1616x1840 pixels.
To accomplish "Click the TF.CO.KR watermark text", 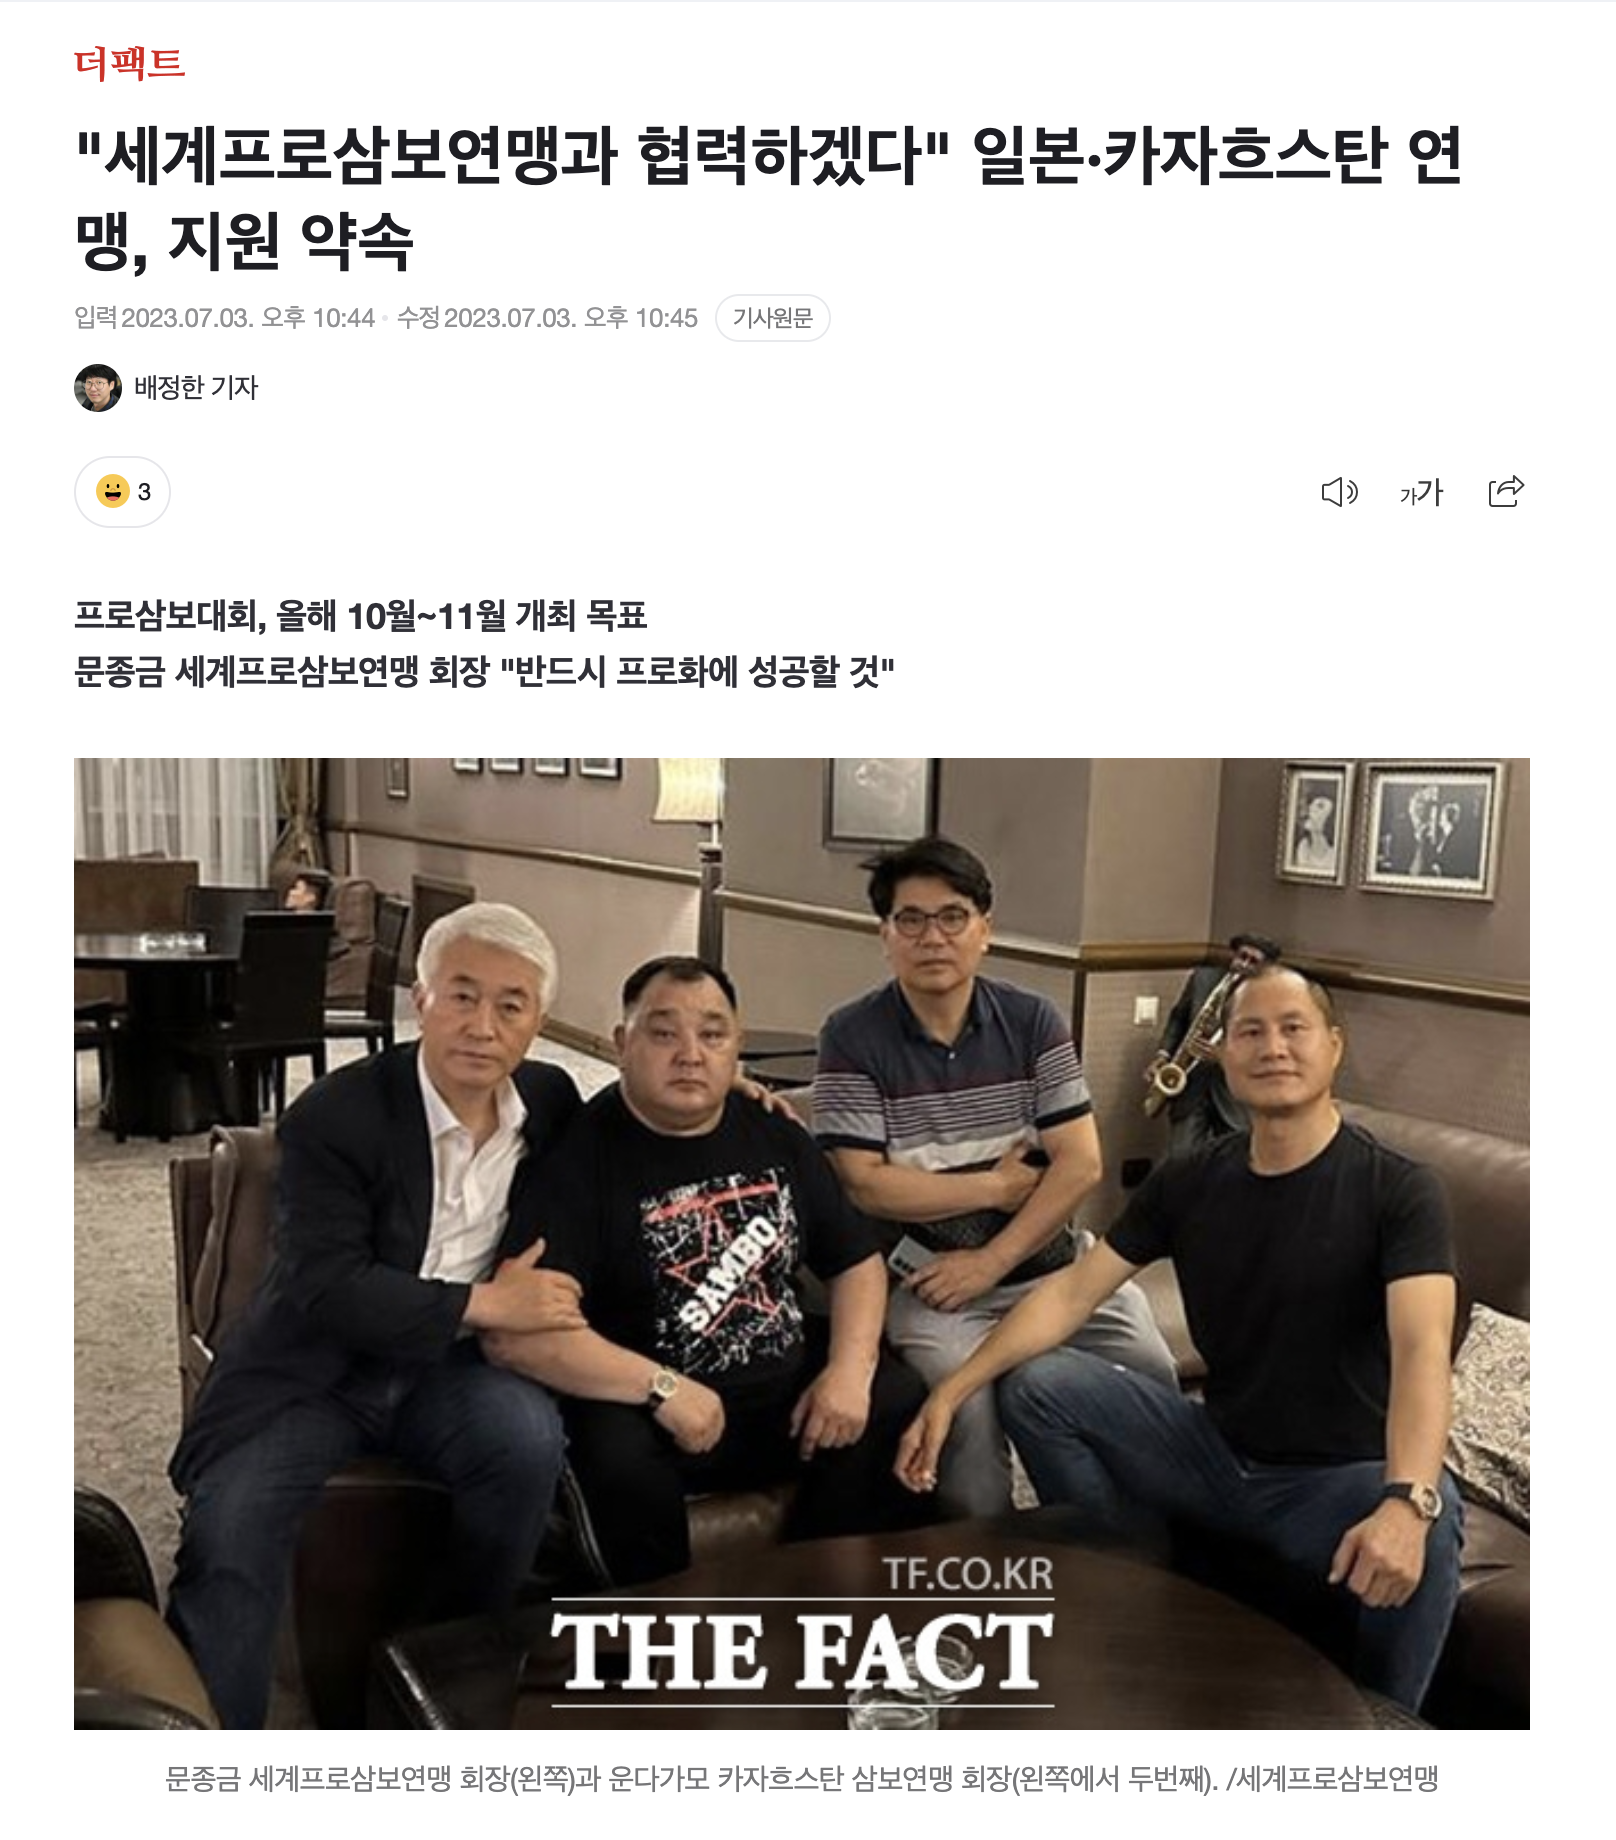I will point(968,1574).
